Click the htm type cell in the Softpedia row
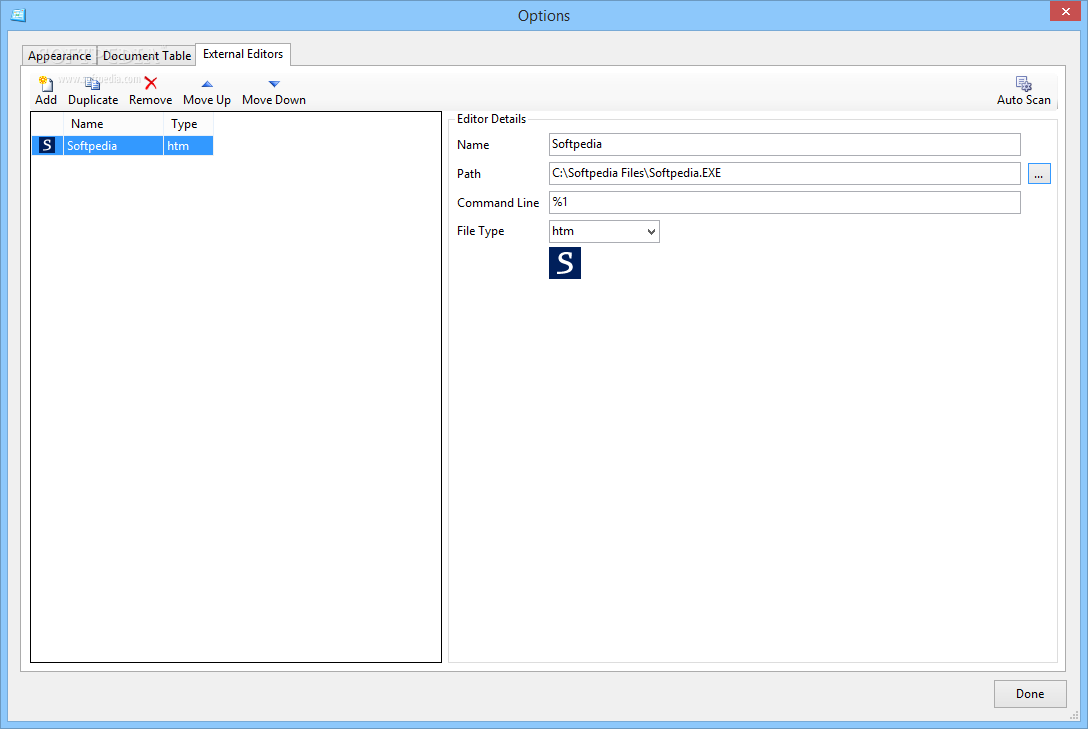 tap(188, 146)
